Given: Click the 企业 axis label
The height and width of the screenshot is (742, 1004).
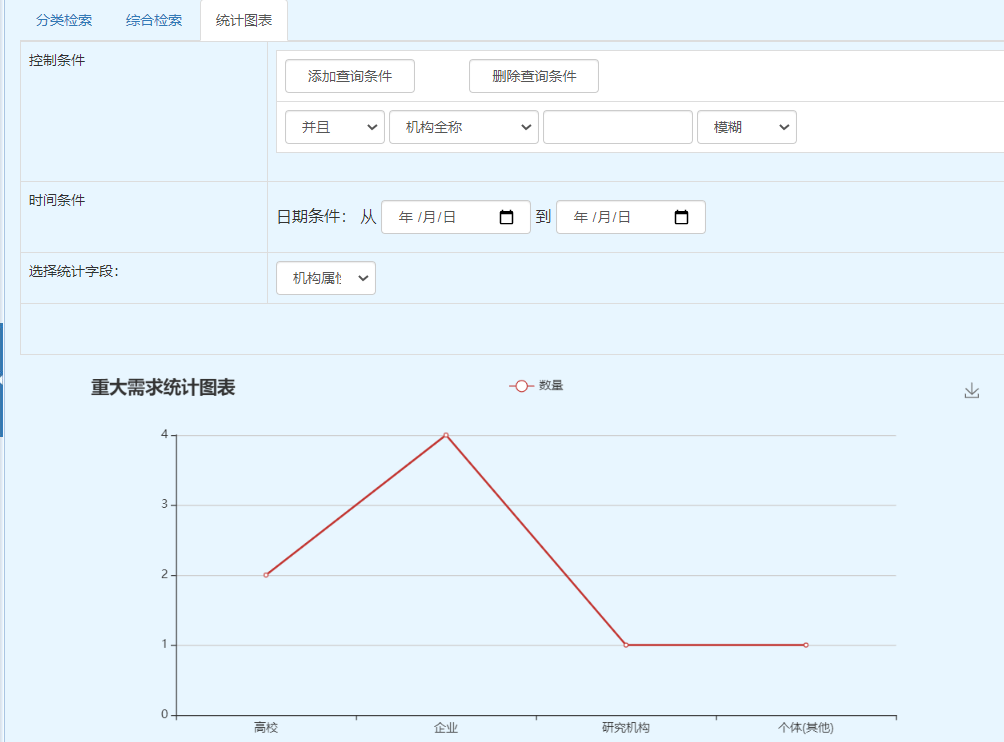Looking at the screenshot, I should click(446, 728).
